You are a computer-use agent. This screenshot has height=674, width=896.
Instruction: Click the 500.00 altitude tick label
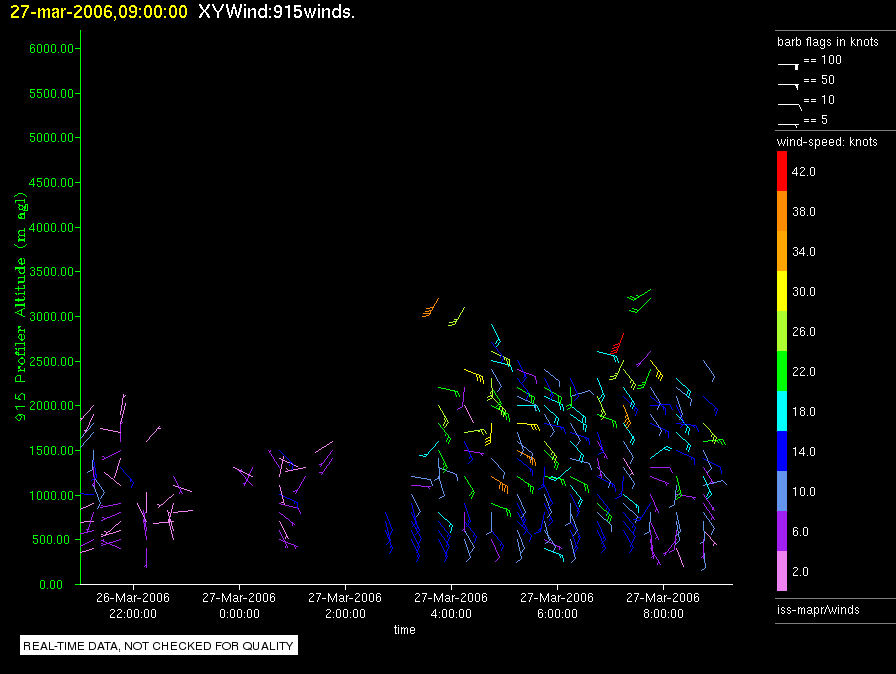tap(54, 540)
